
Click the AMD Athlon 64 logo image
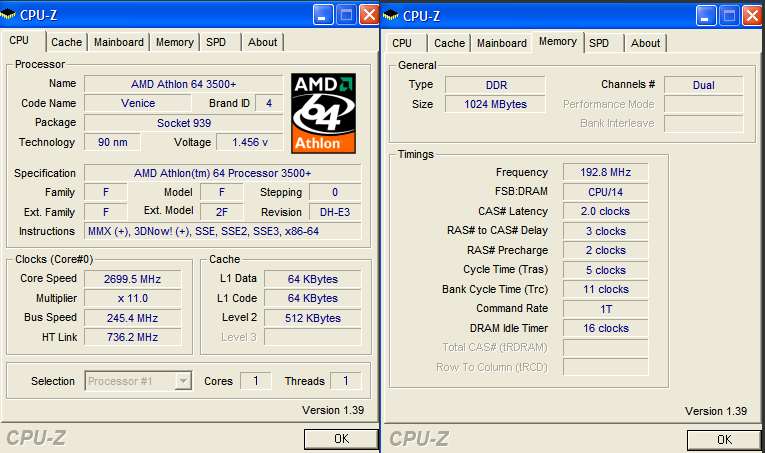point(323,114)
